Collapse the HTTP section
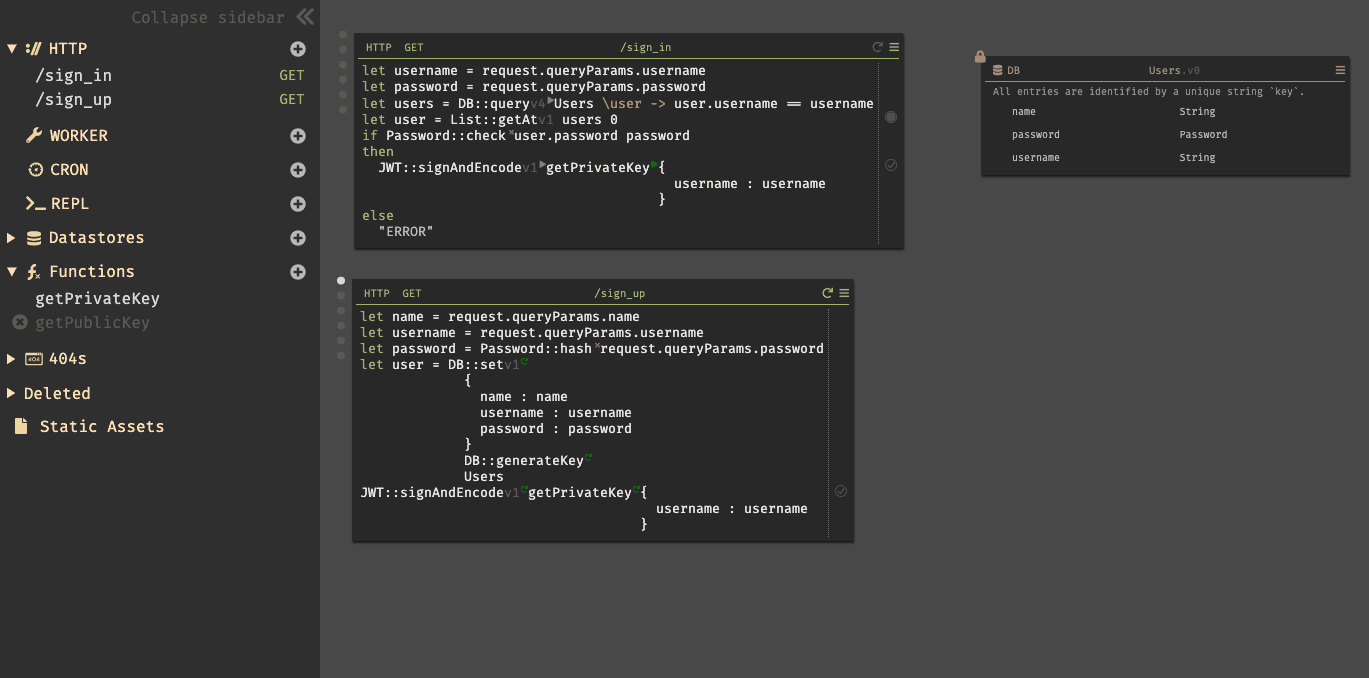Image resolution: width=1369 pixels, height=678 pixels. pyautogui.click(x=12, y=49)
